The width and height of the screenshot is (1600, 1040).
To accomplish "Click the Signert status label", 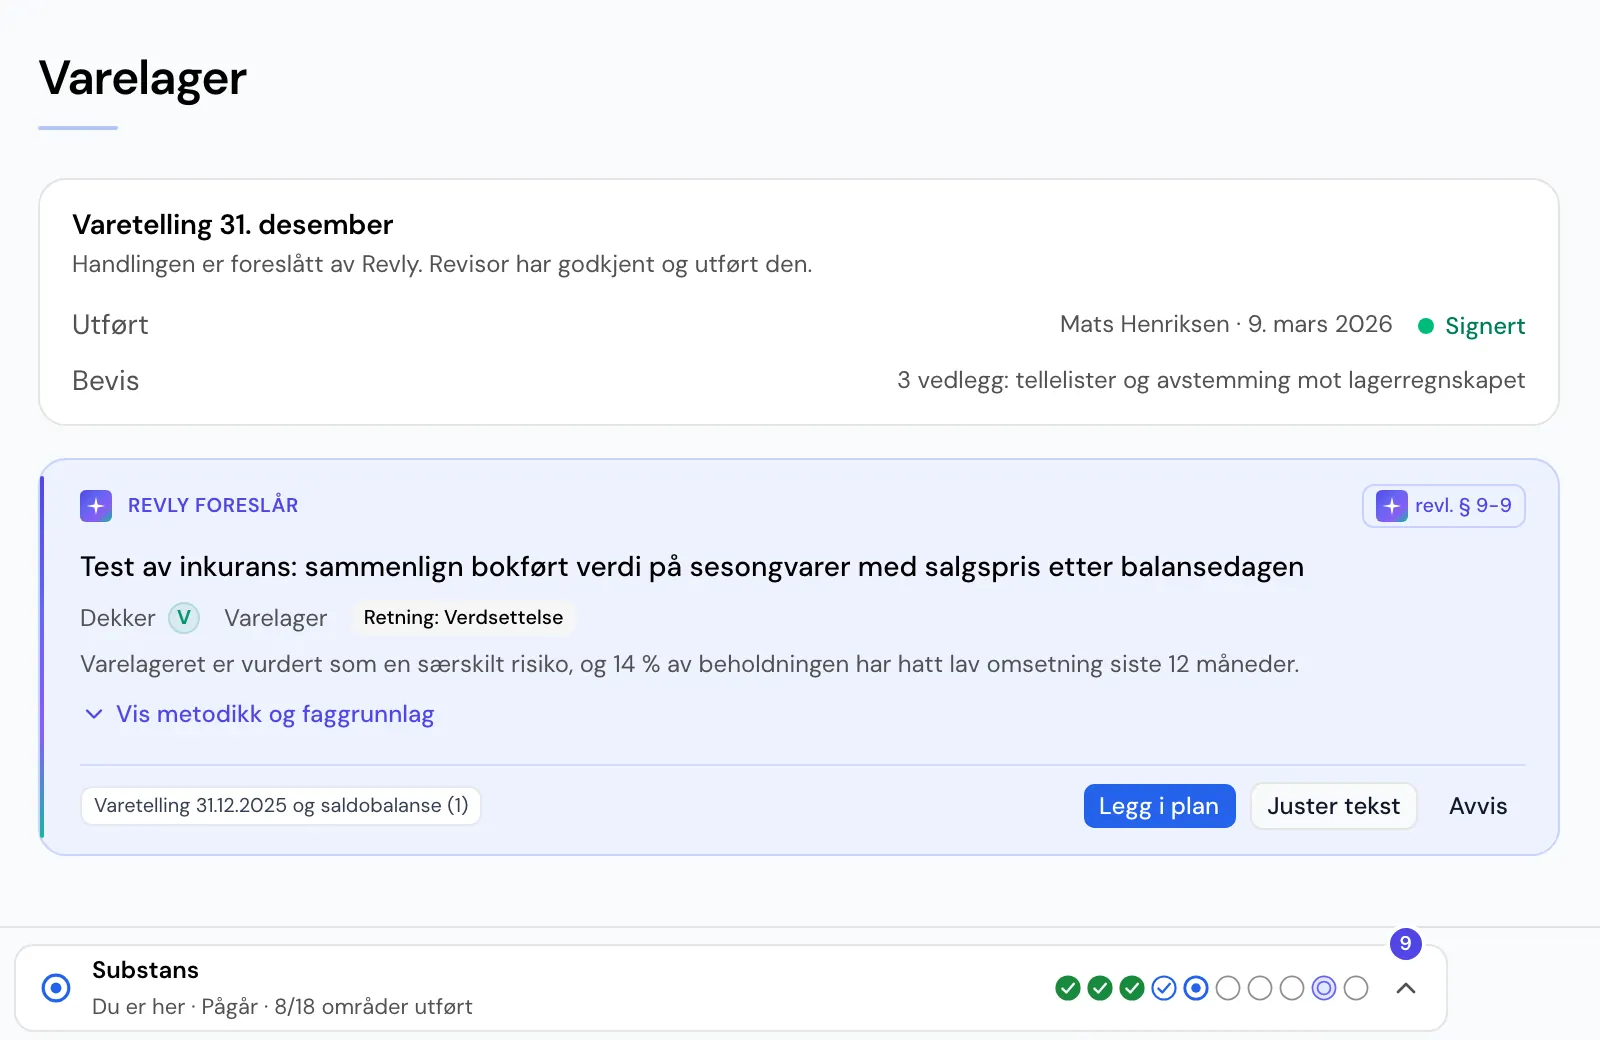I will [1485, 326].
